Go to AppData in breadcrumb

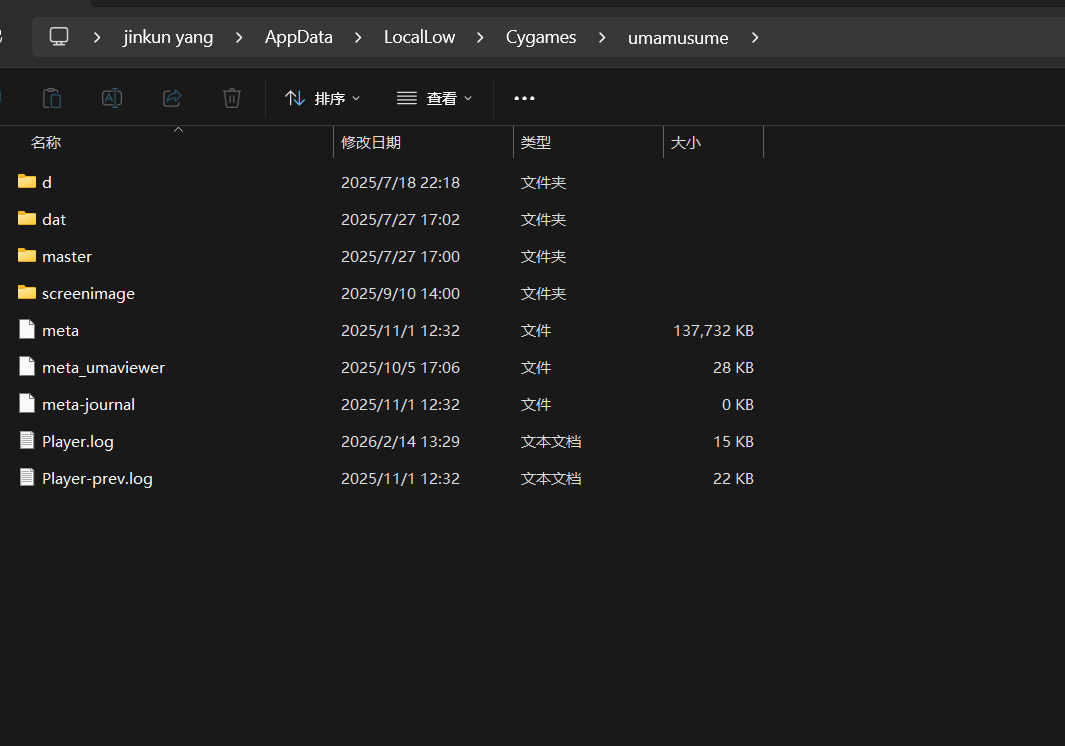click(299, 37)
